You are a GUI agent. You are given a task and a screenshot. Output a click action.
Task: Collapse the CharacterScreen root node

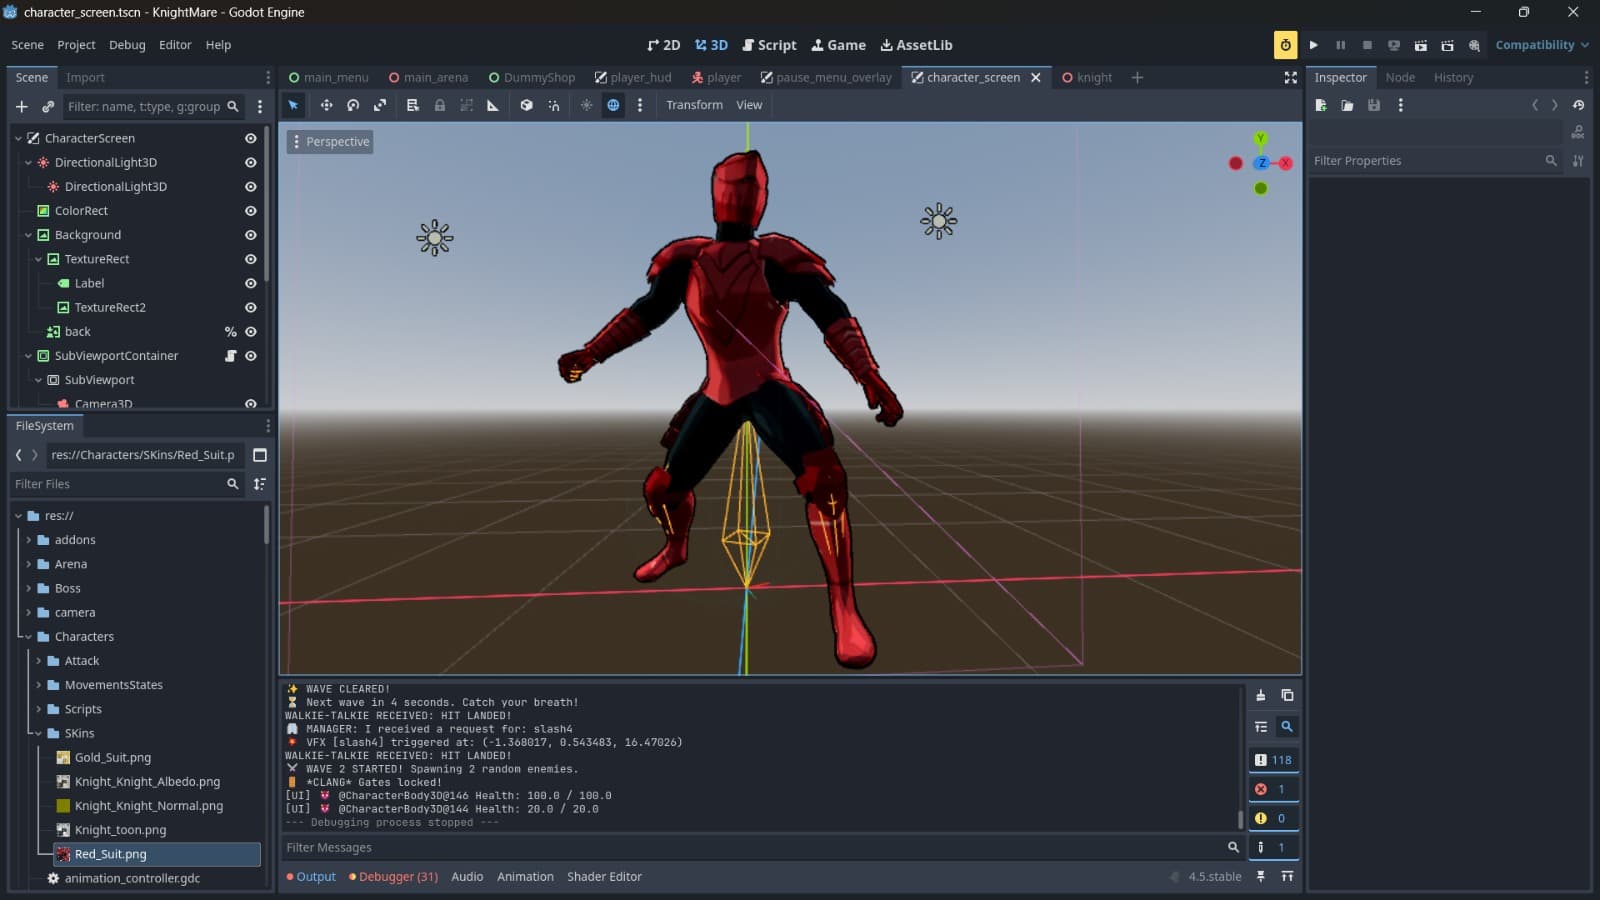coord(18,138)
